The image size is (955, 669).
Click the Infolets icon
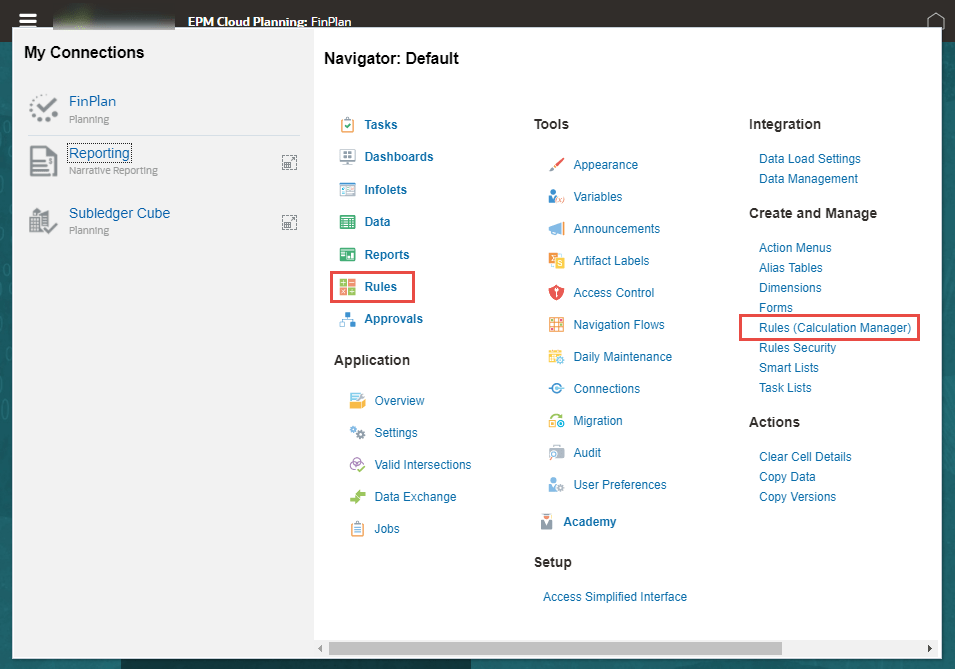click(x=347, y=189)
